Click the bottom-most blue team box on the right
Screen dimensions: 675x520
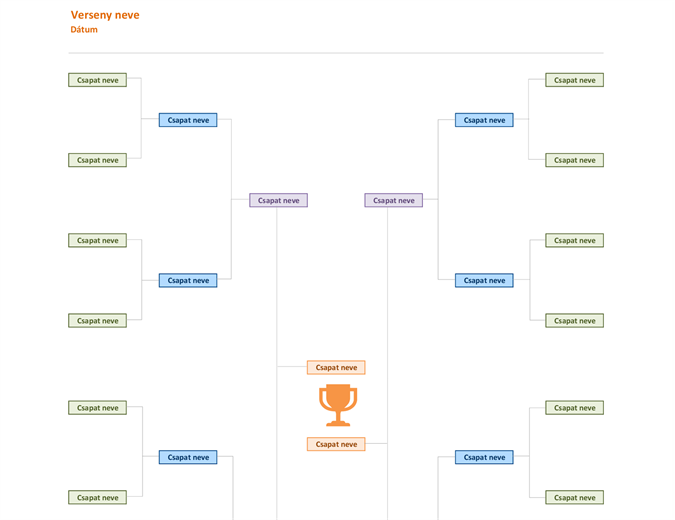click(x=484, y=457)
